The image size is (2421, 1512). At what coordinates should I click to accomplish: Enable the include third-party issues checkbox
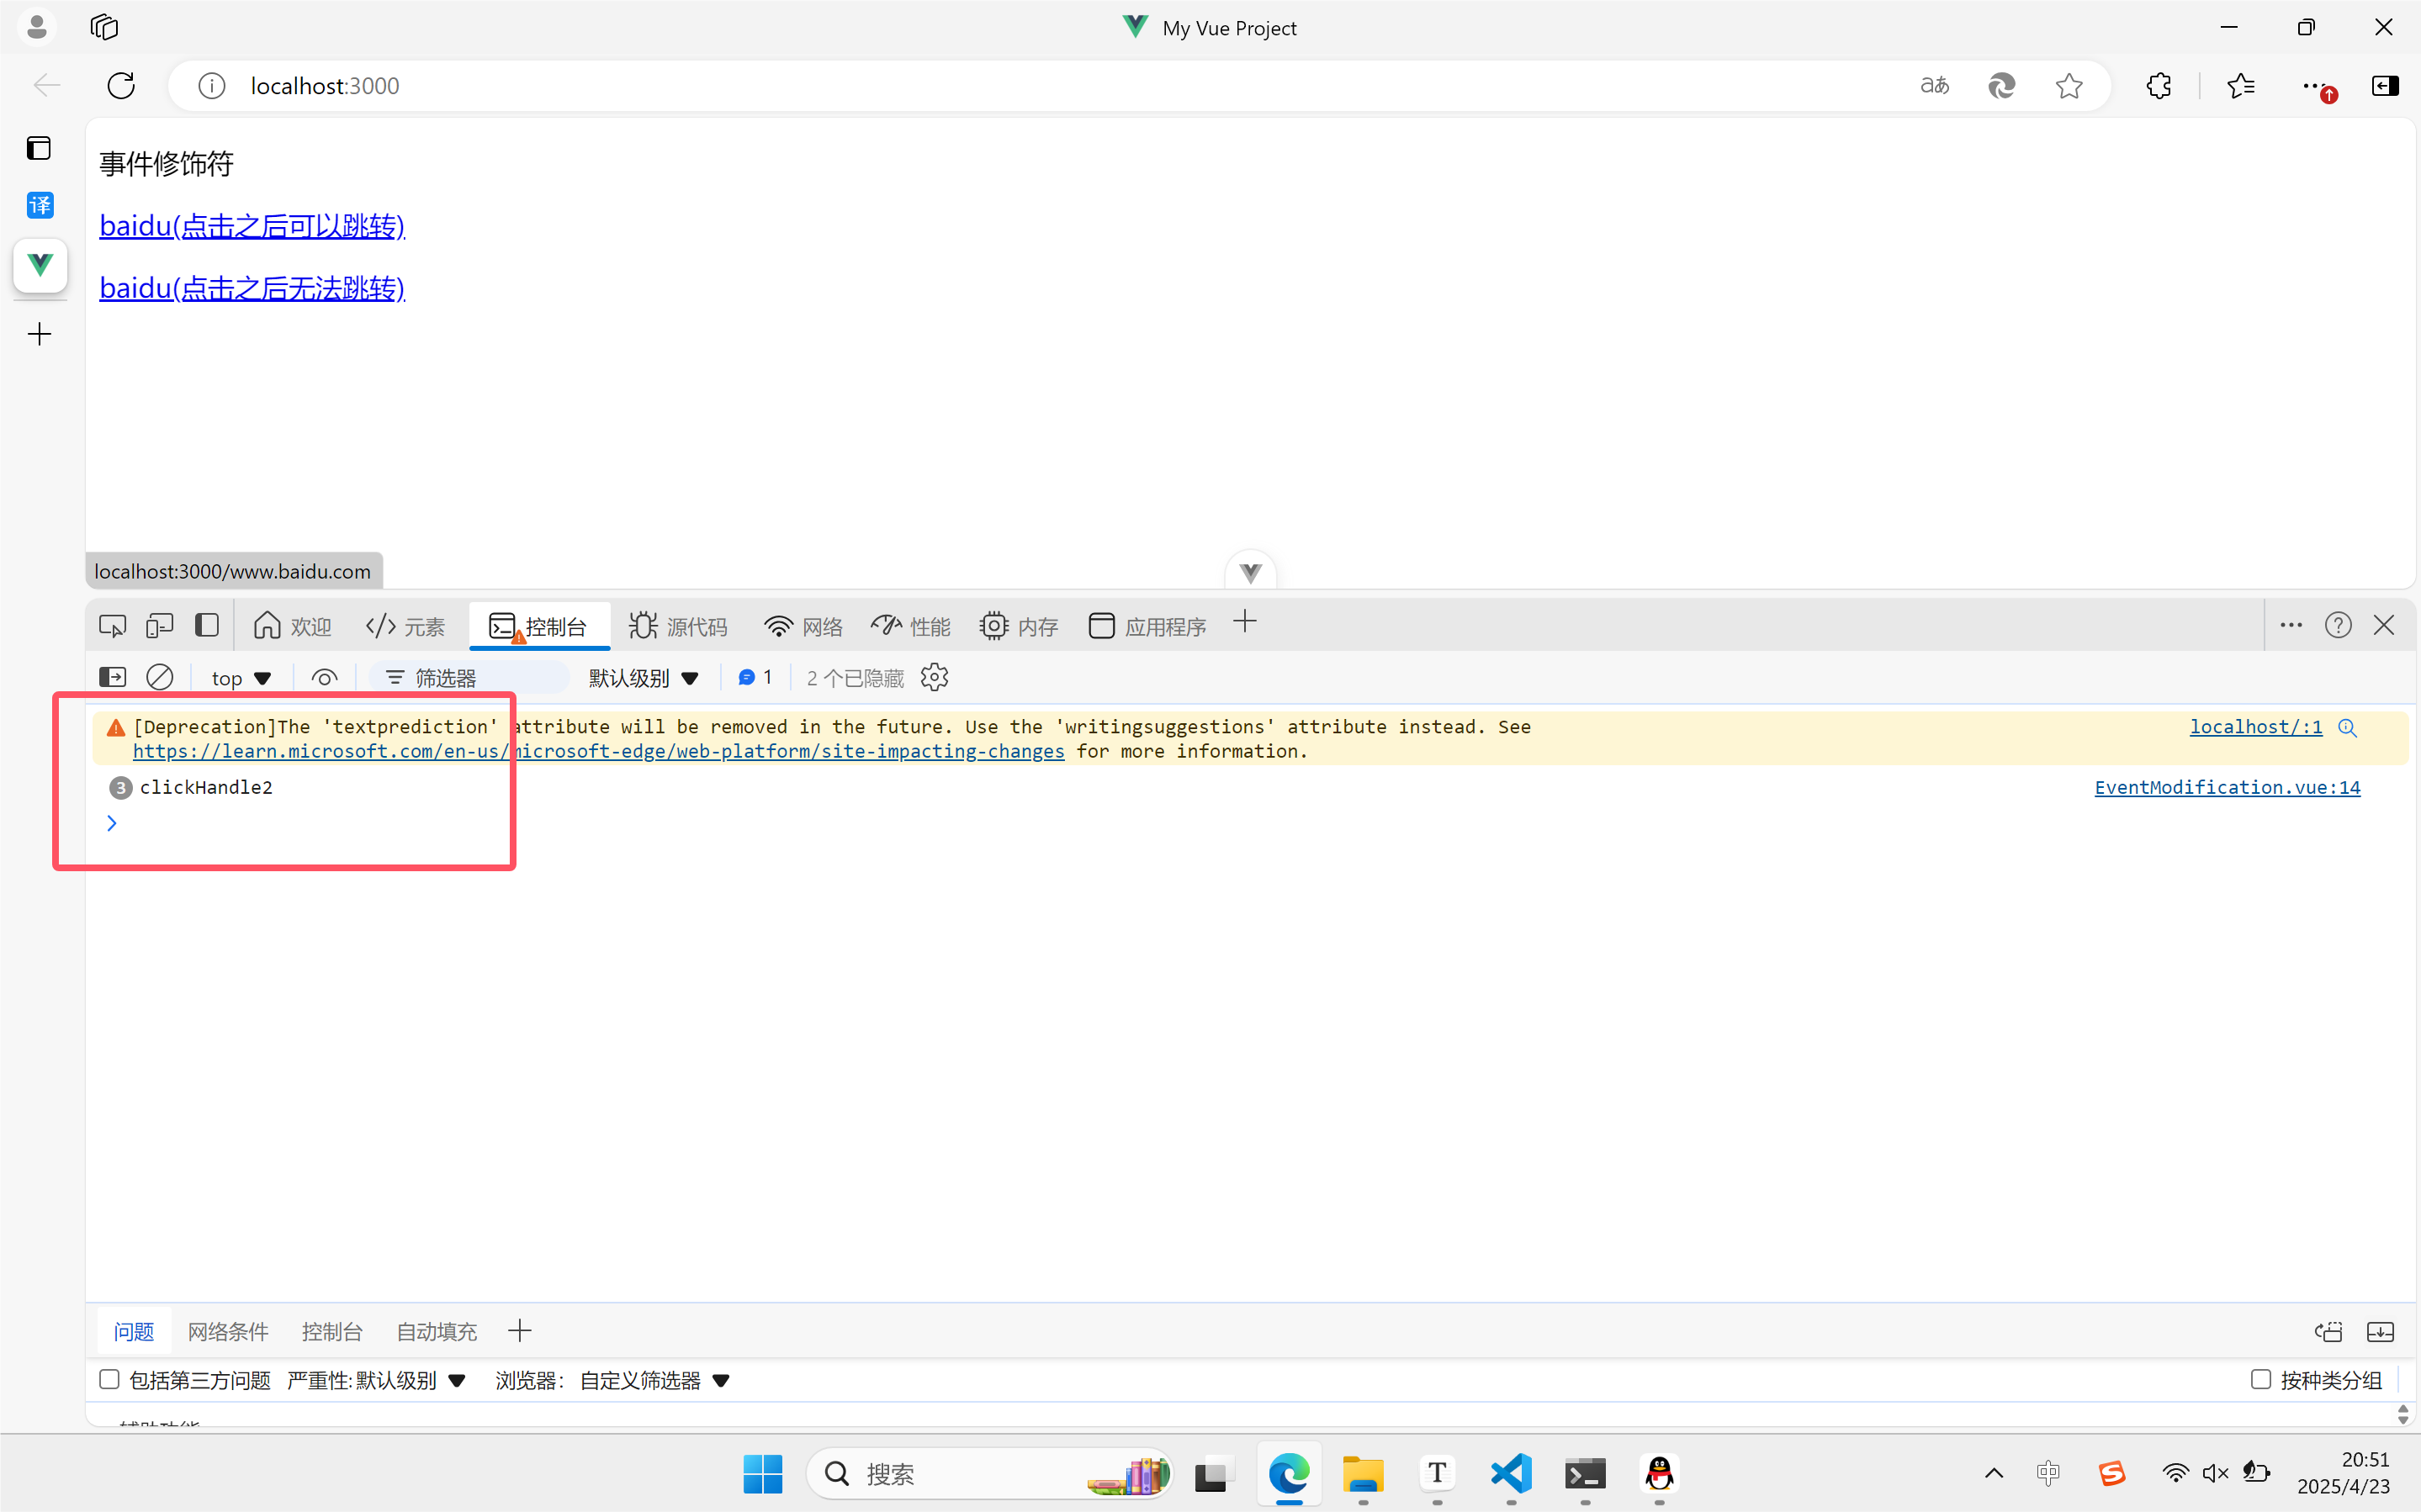pyautogui.click(x=110, y=1379)
